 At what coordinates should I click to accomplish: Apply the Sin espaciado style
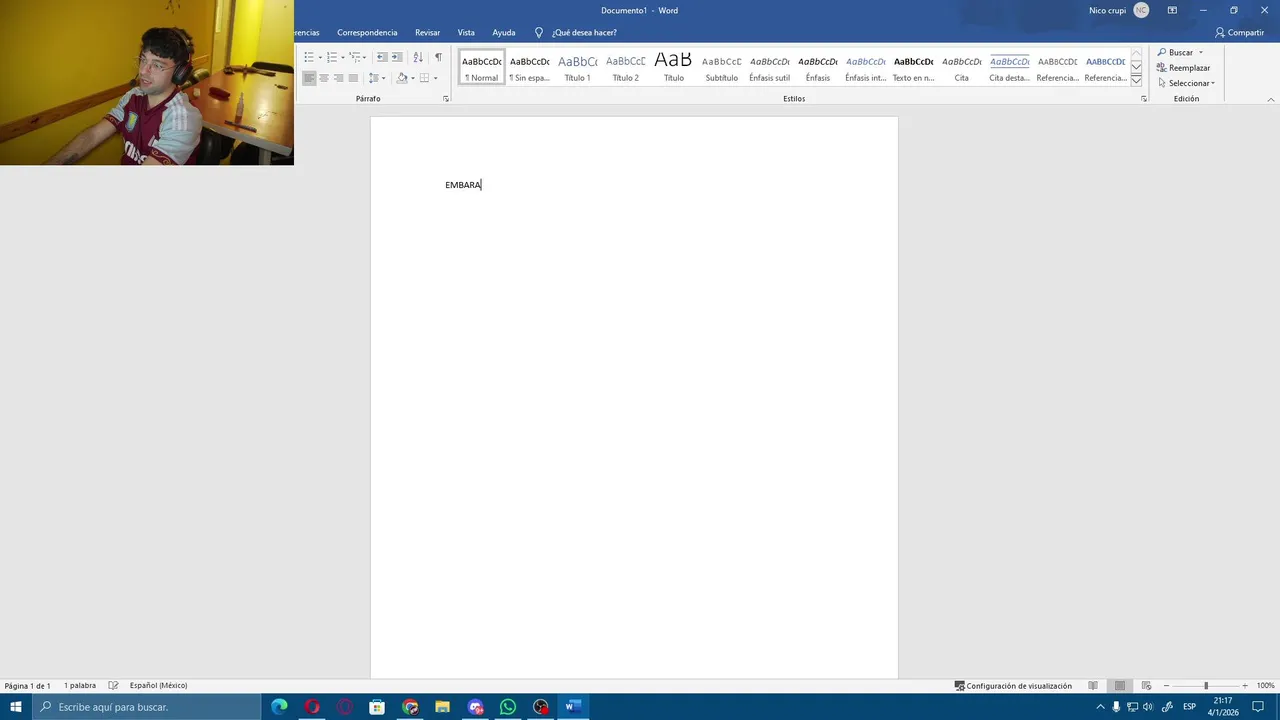pyautogui.click(x=530, y=67)
